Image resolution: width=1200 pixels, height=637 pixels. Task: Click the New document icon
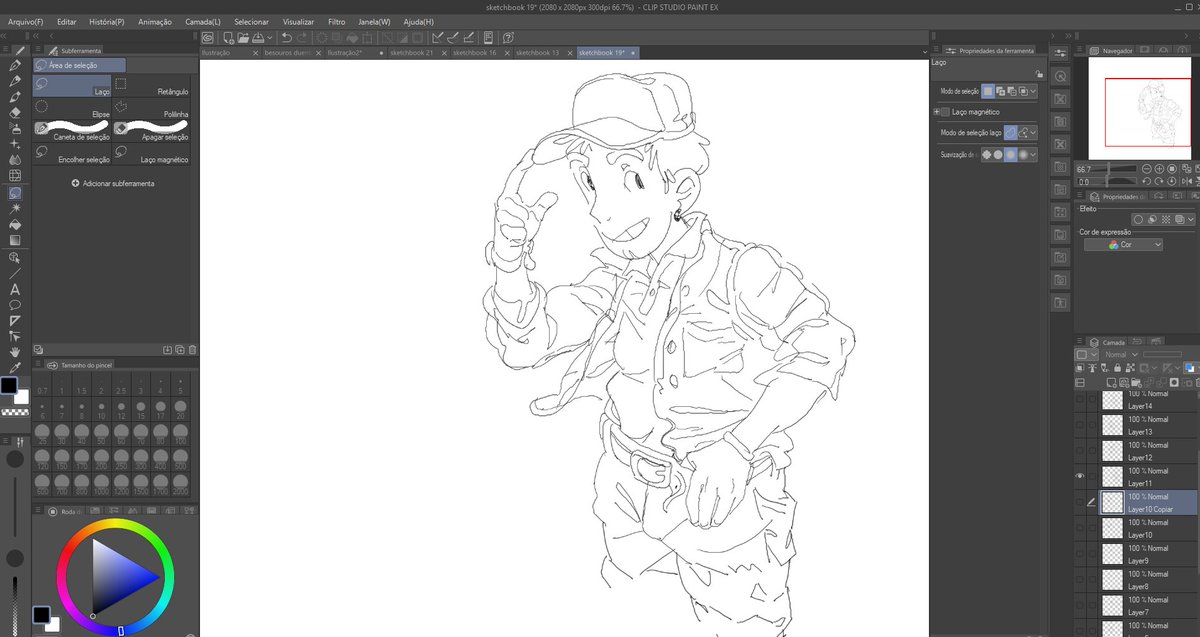point(228,38)
